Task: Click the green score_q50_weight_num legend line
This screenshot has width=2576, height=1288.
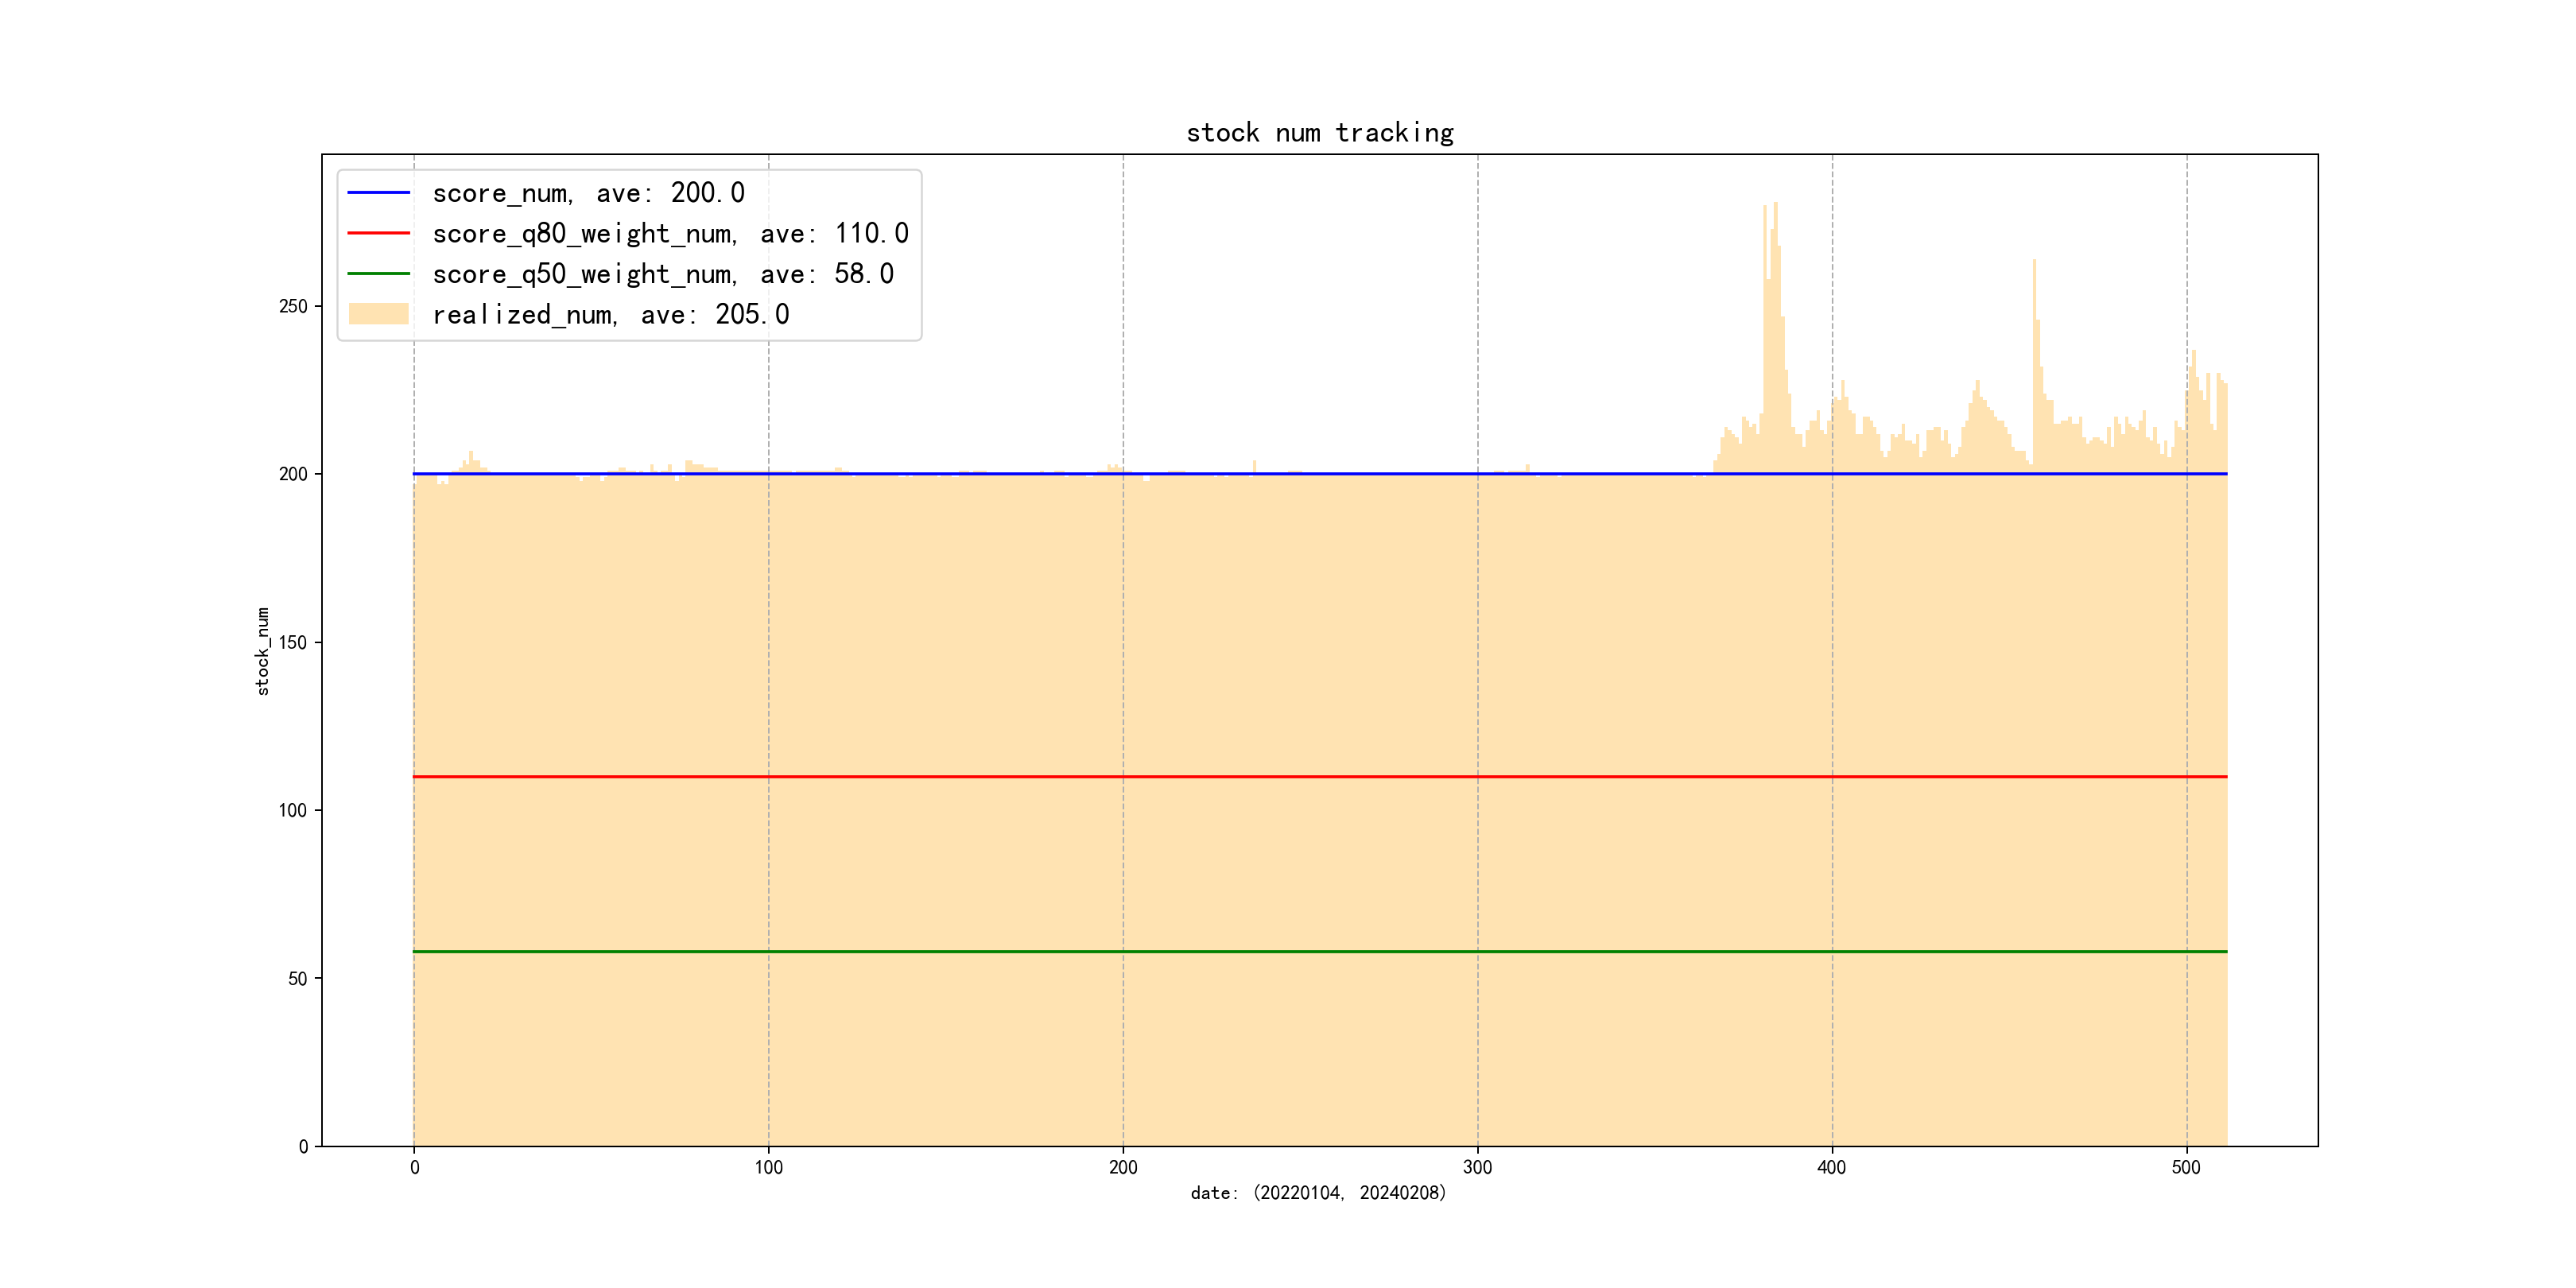Action: pyautogui.click(x=378, y=273)
